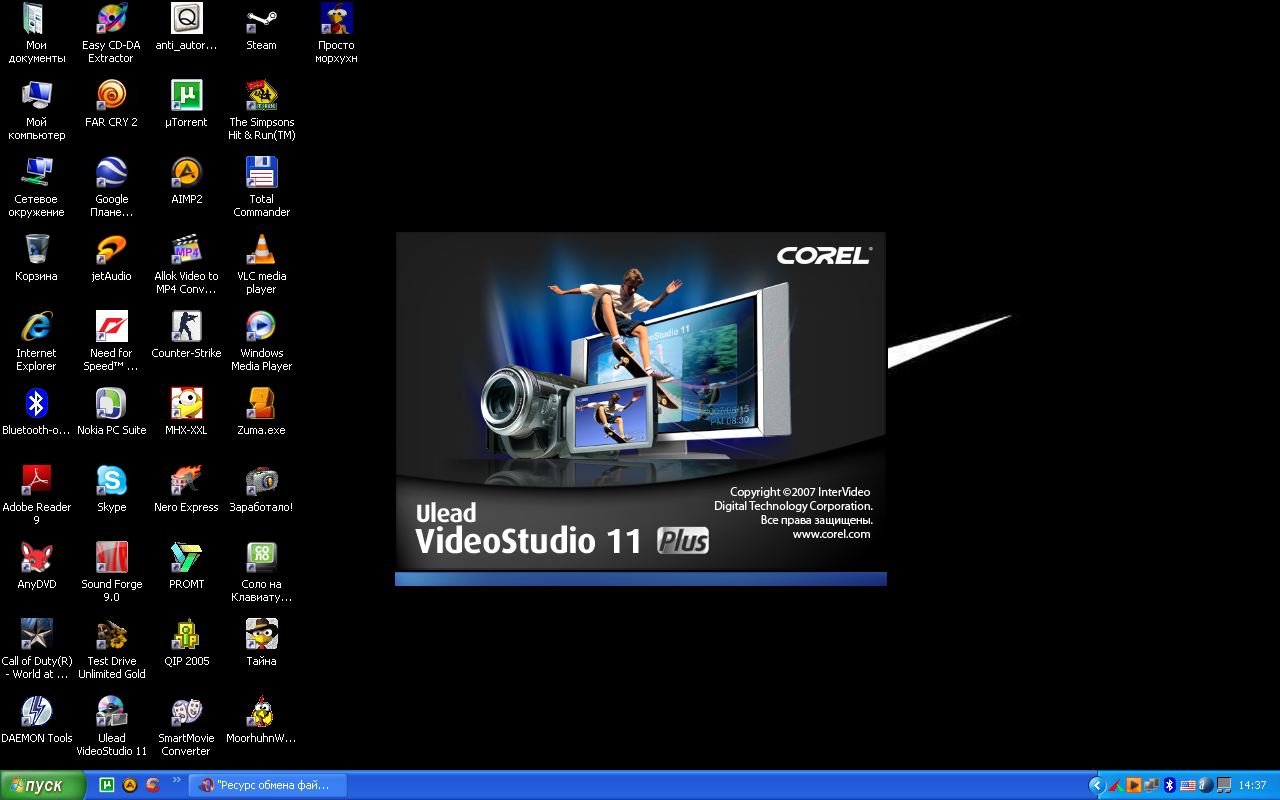
Task: Click the system clock showing 14:37
Action: (x=1252, y=785)
